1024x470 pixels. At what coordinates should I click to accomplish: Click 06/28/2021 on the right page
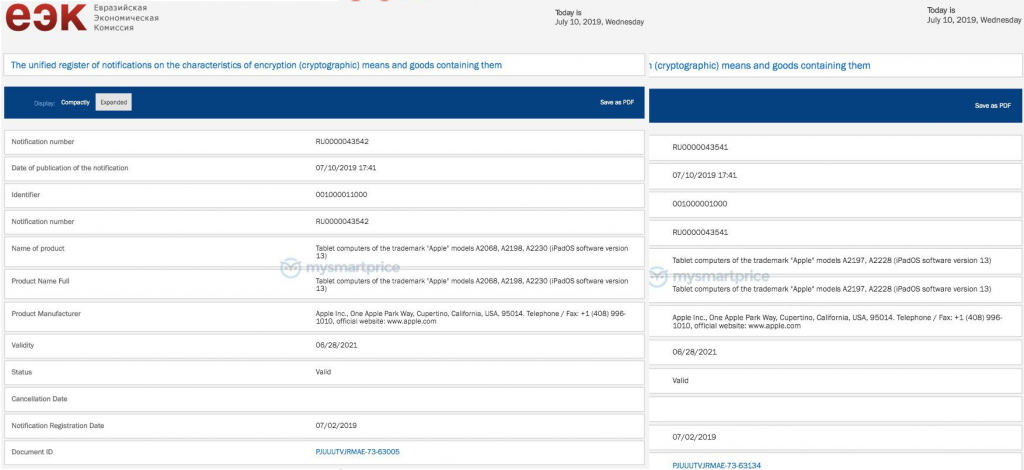pos(694,352)
